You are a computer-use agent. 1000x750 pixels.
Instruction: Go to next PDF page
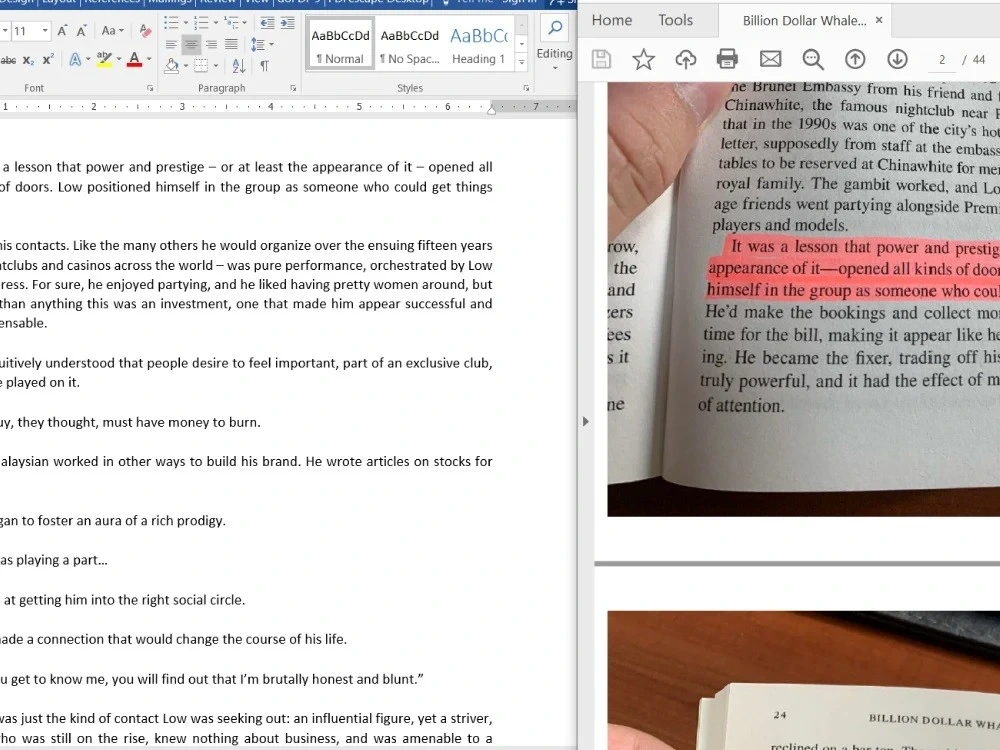tap(897, 59)
